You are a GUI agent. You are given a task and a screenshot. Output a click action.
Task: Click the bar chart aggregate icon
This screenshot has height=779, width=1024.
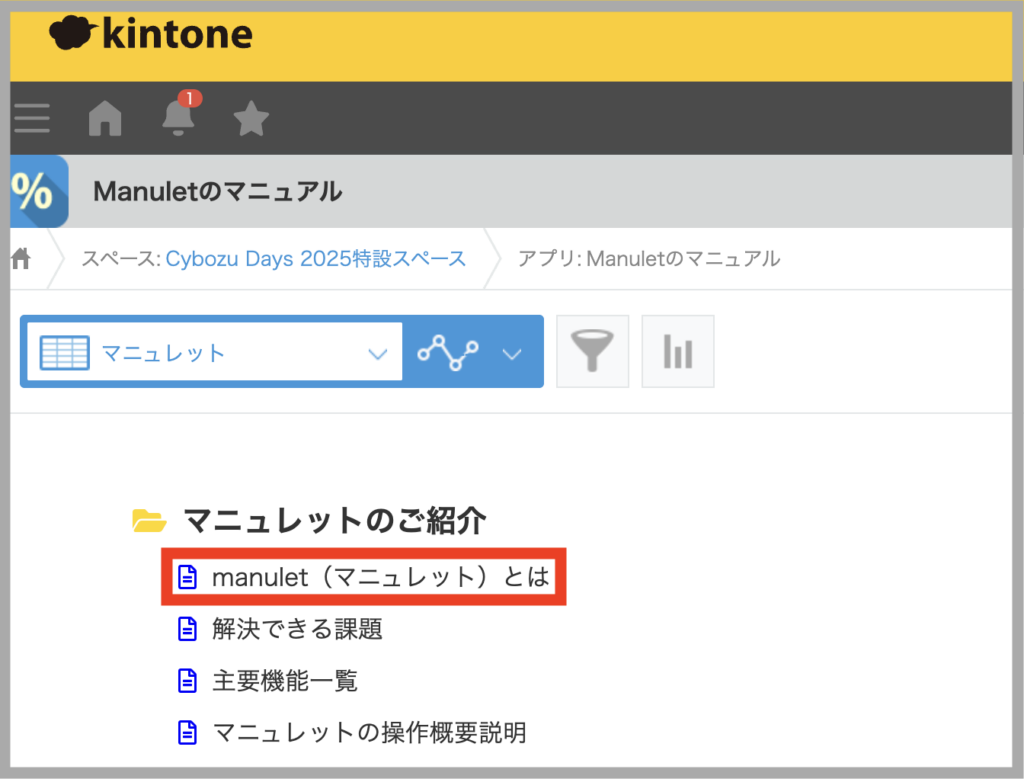[678, 352]
